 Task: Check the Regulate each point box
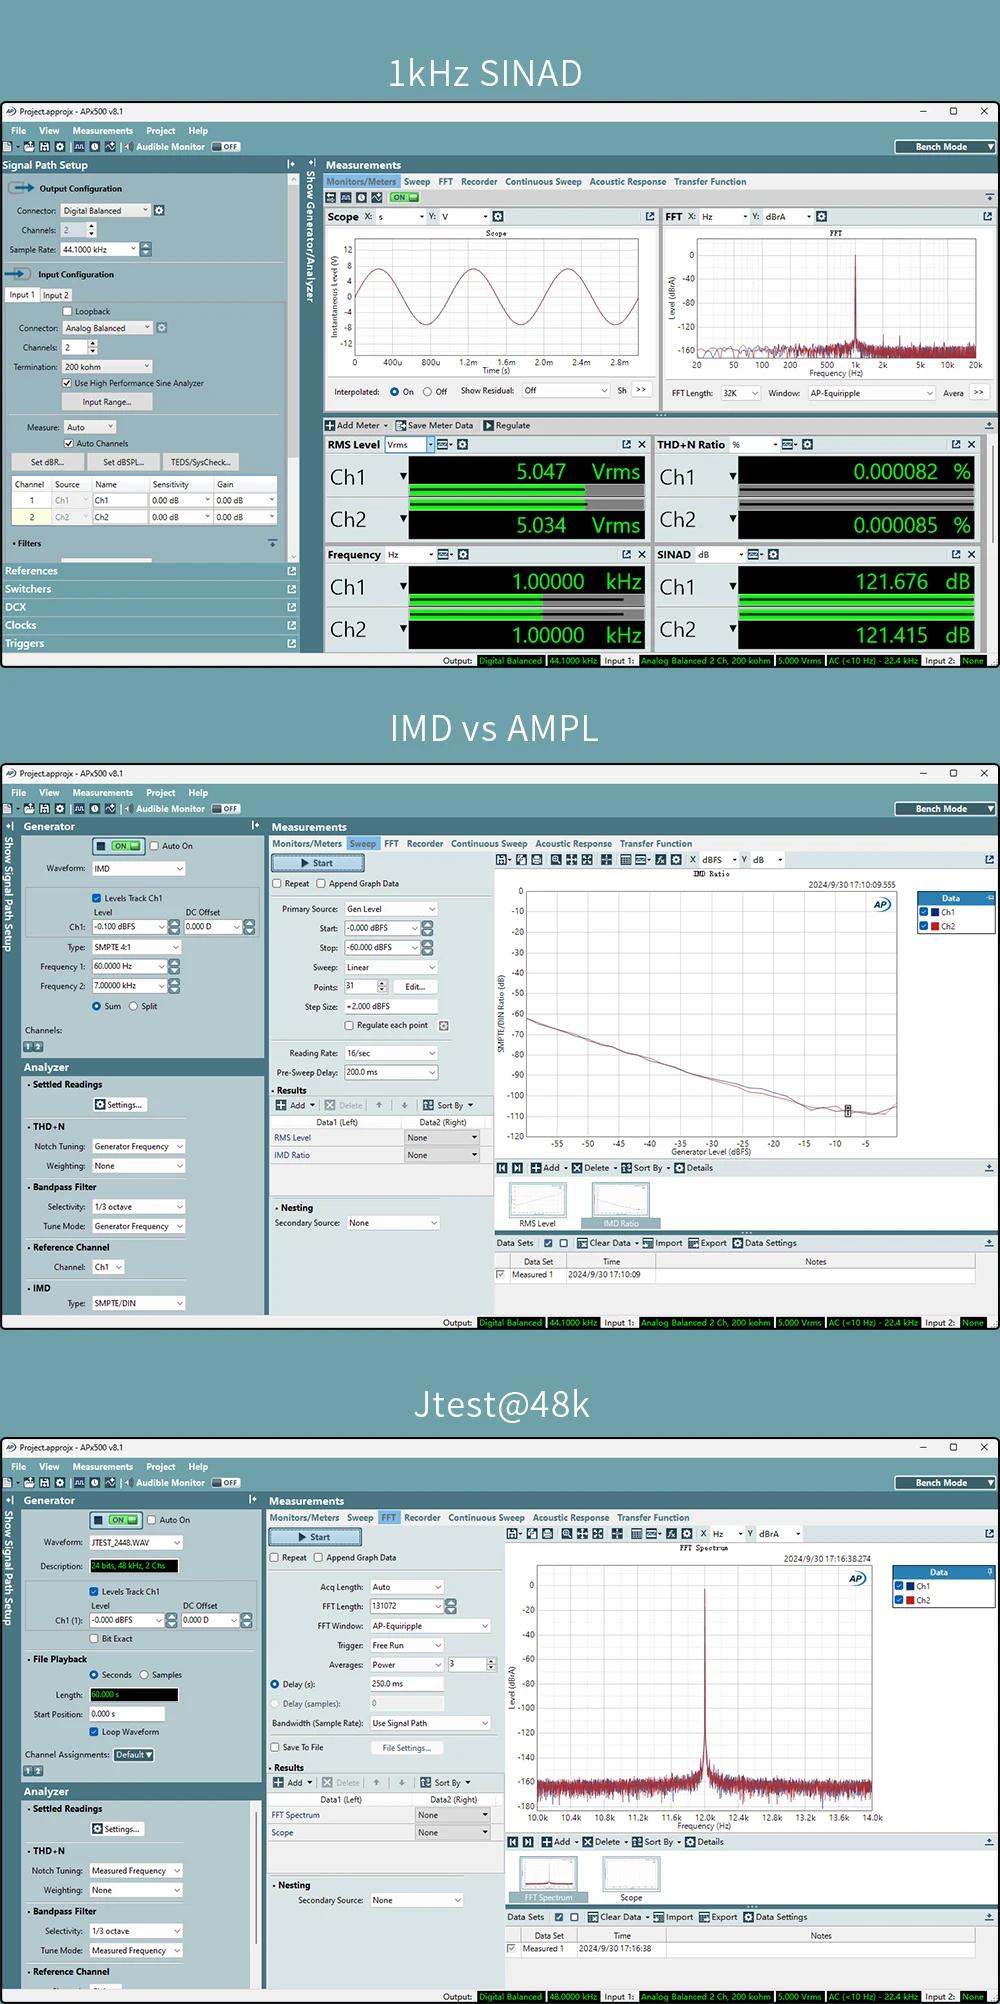click(349, 1026)
